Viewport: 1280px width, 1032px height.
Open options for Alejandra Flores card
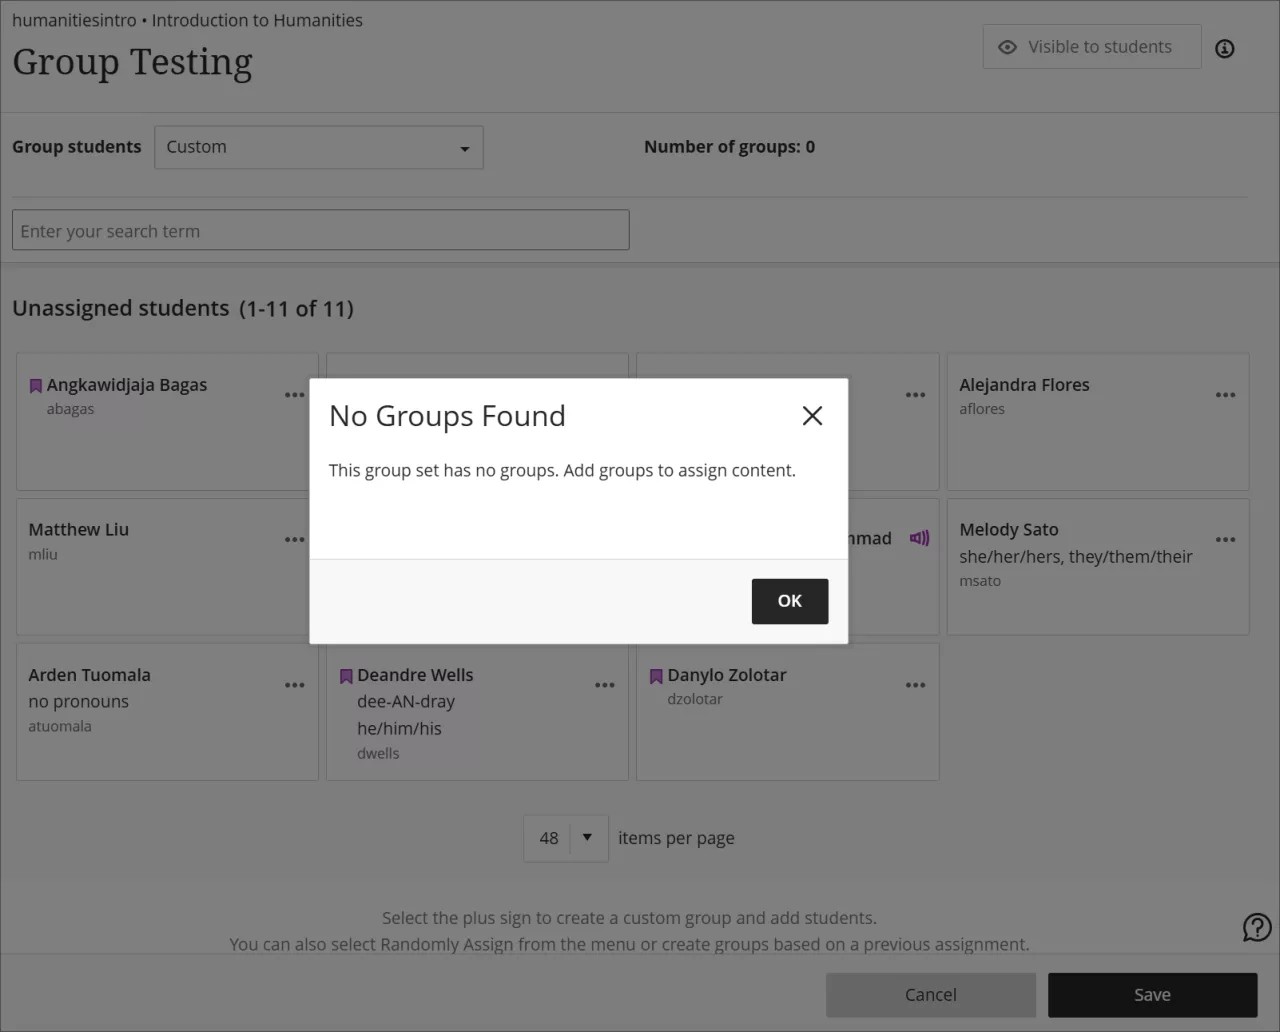1225,395
